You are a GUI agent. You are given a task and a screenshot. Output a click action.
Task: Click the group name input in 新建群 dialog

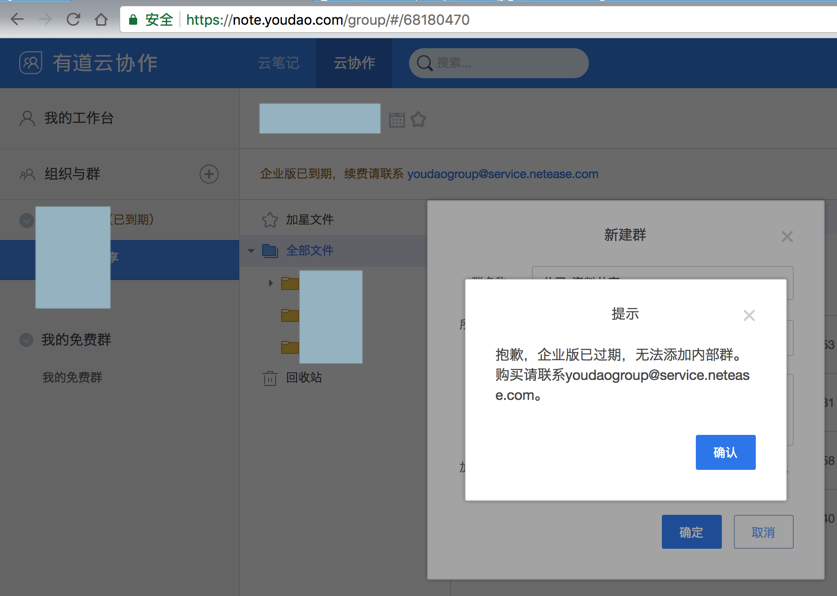point(662,283)
